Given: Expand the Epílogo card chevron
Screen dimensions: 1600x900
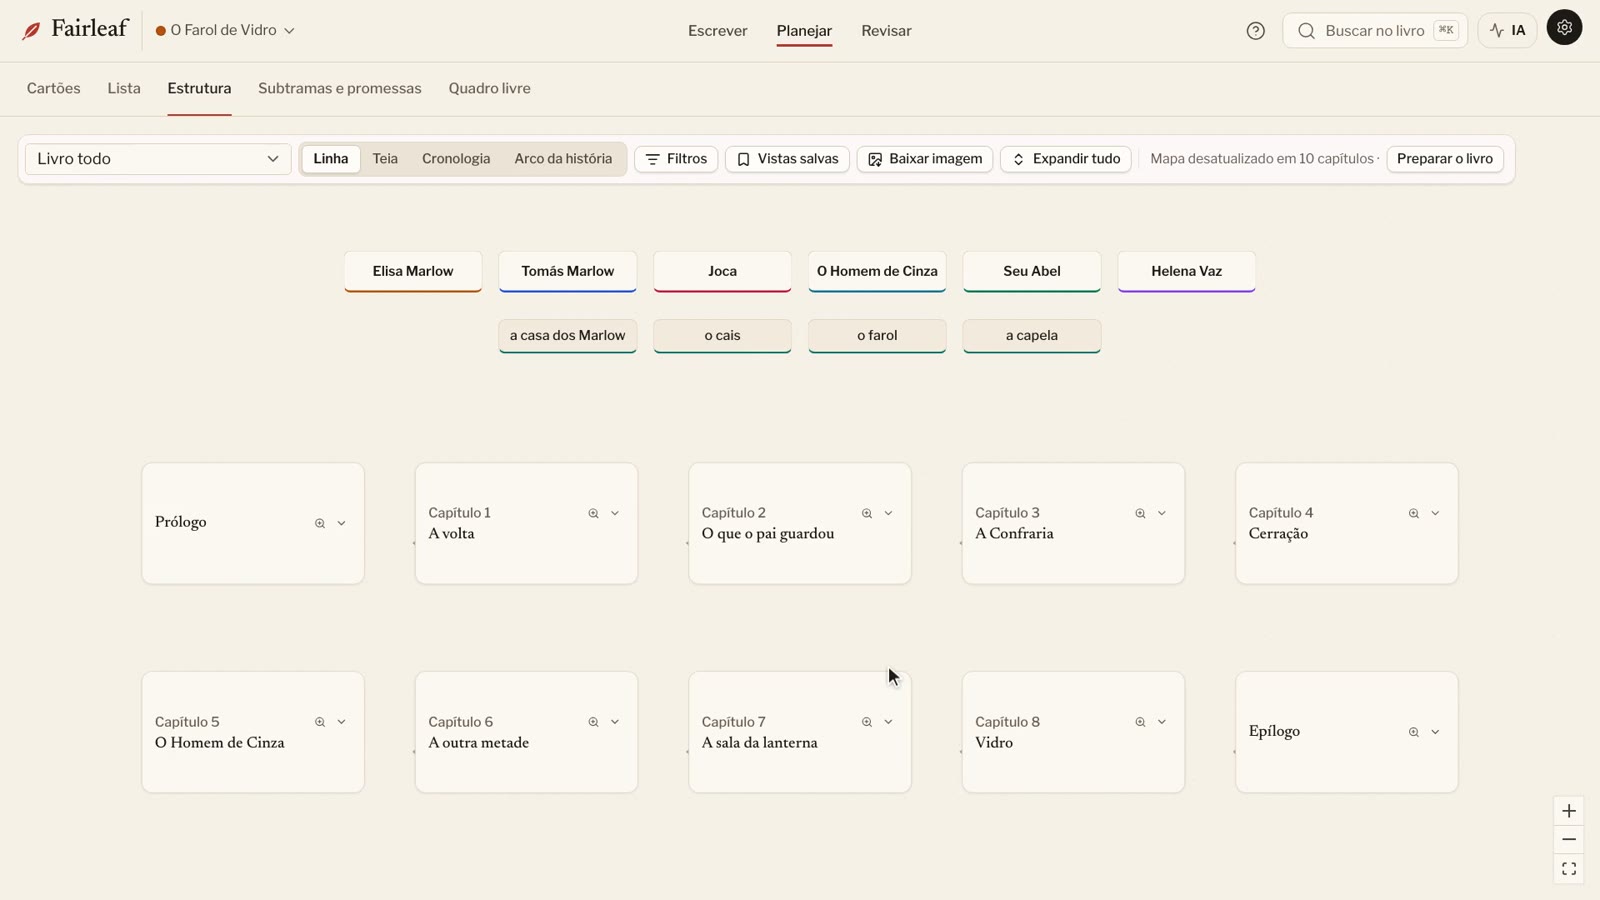Looking at the screenshot, I should coord(1435,732).
